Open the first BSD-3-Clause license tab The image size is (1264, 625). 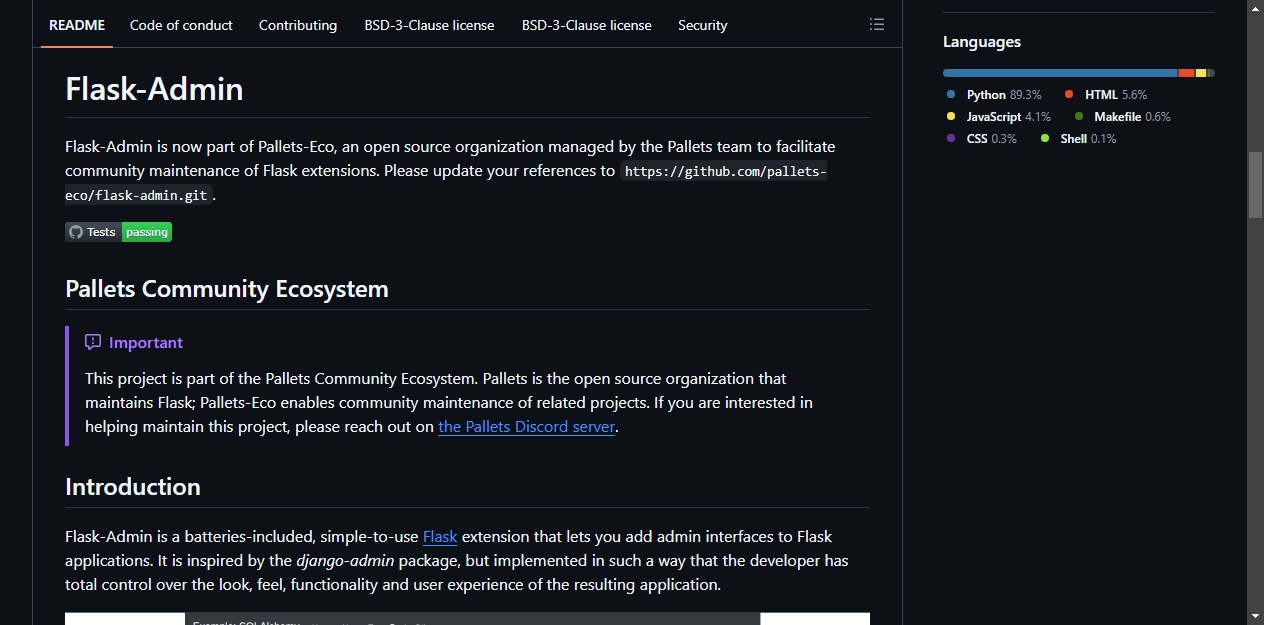point(429,25)
